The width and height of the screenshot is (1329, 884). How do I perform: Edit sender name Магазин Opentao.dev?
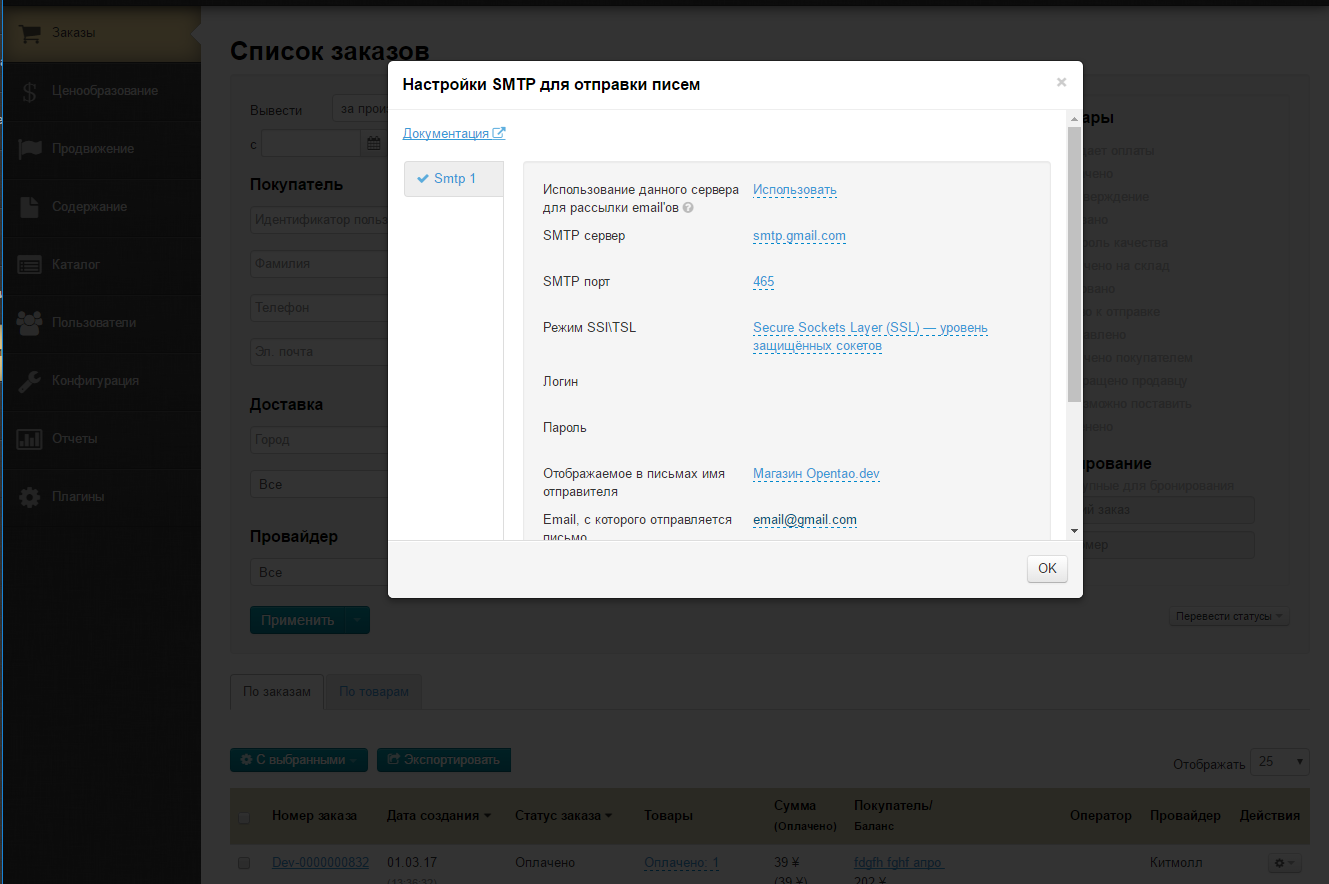[816, 474]
